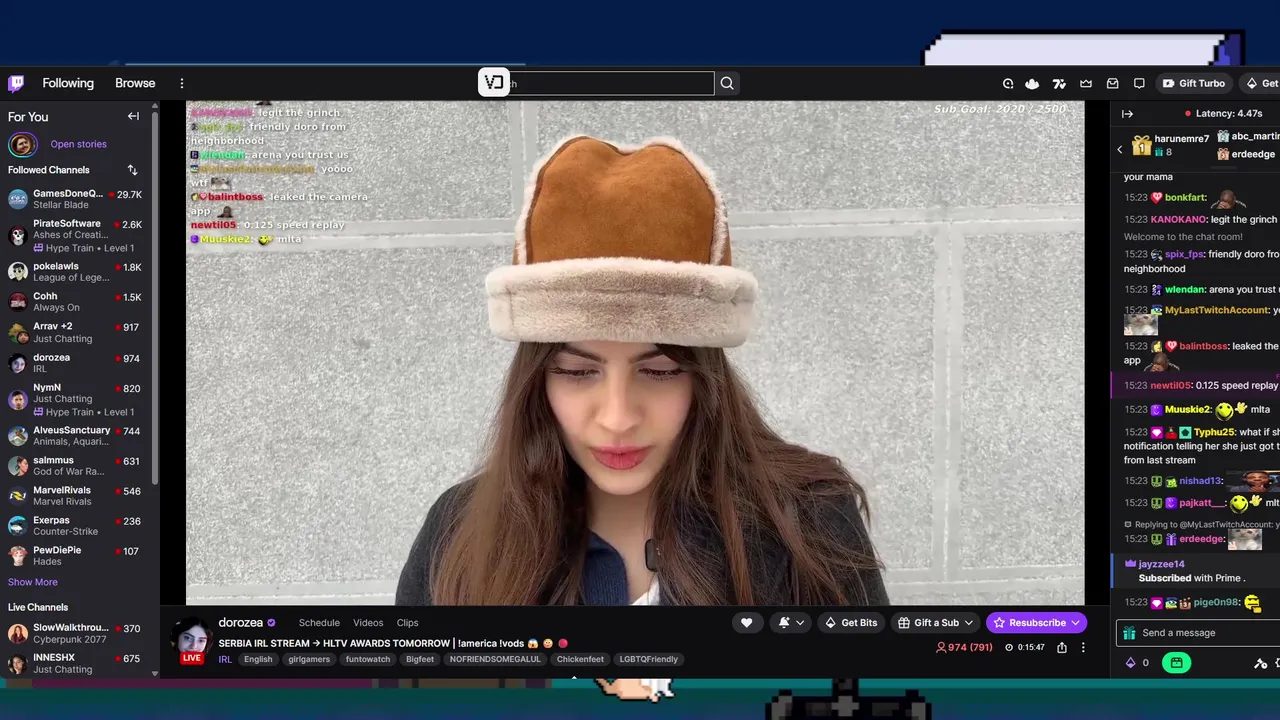Collapse the For You sidebar

(133, 117)
